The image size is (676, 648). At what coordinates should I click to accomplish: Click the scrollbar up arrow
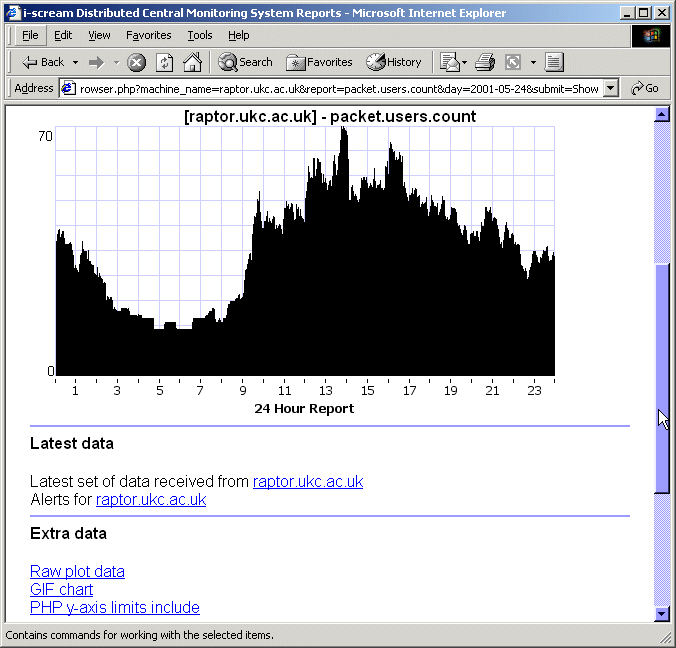coord(662,114)
